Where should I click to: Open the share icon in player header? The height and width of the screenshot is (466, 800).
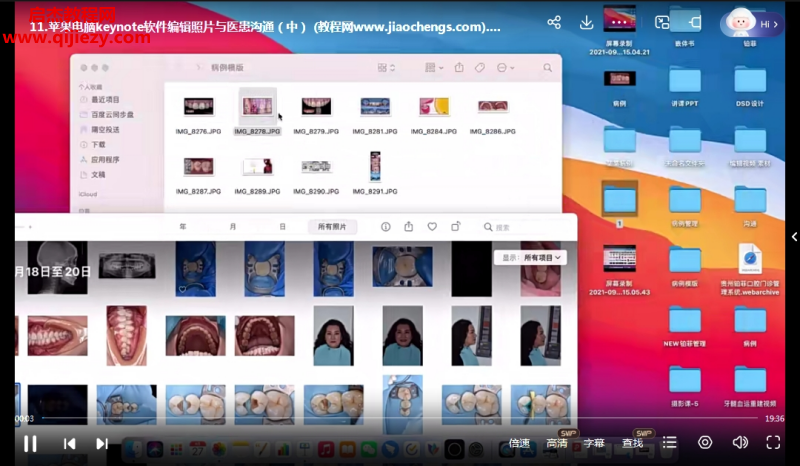click(x=554, y=22)
